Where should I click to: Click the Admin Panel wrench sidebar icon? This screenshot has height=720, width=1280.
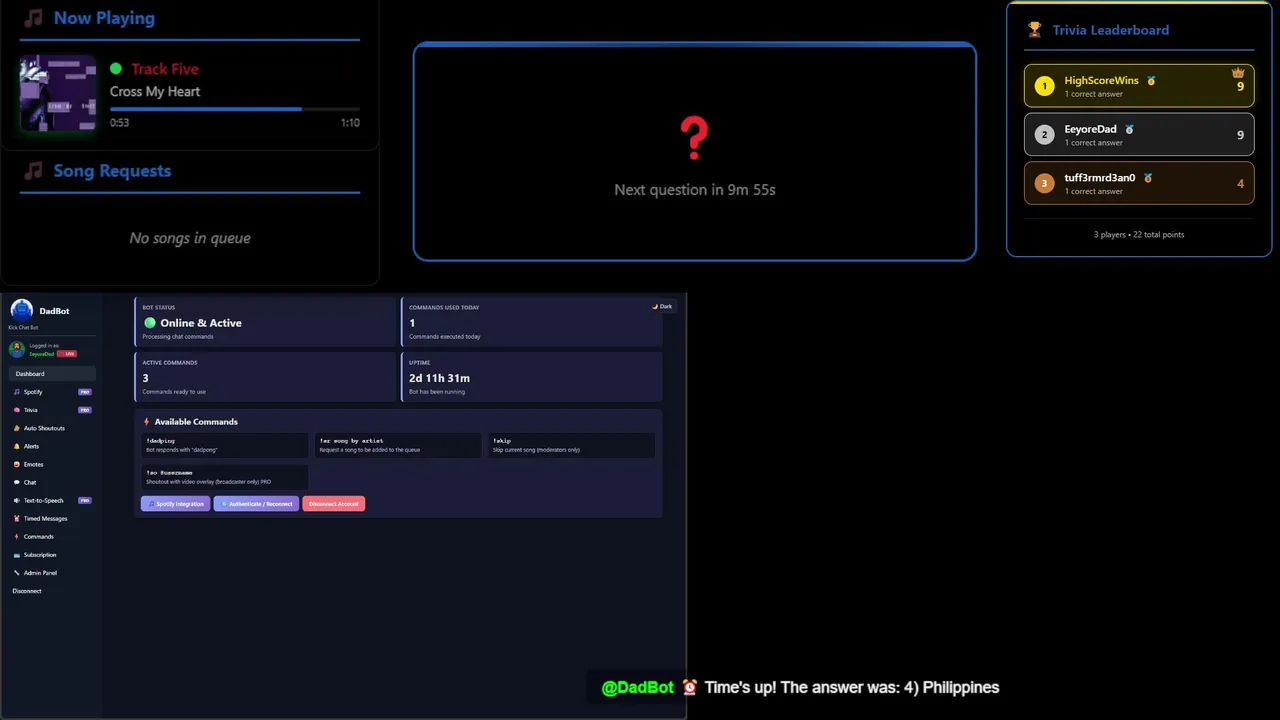[x=16, y=573]
